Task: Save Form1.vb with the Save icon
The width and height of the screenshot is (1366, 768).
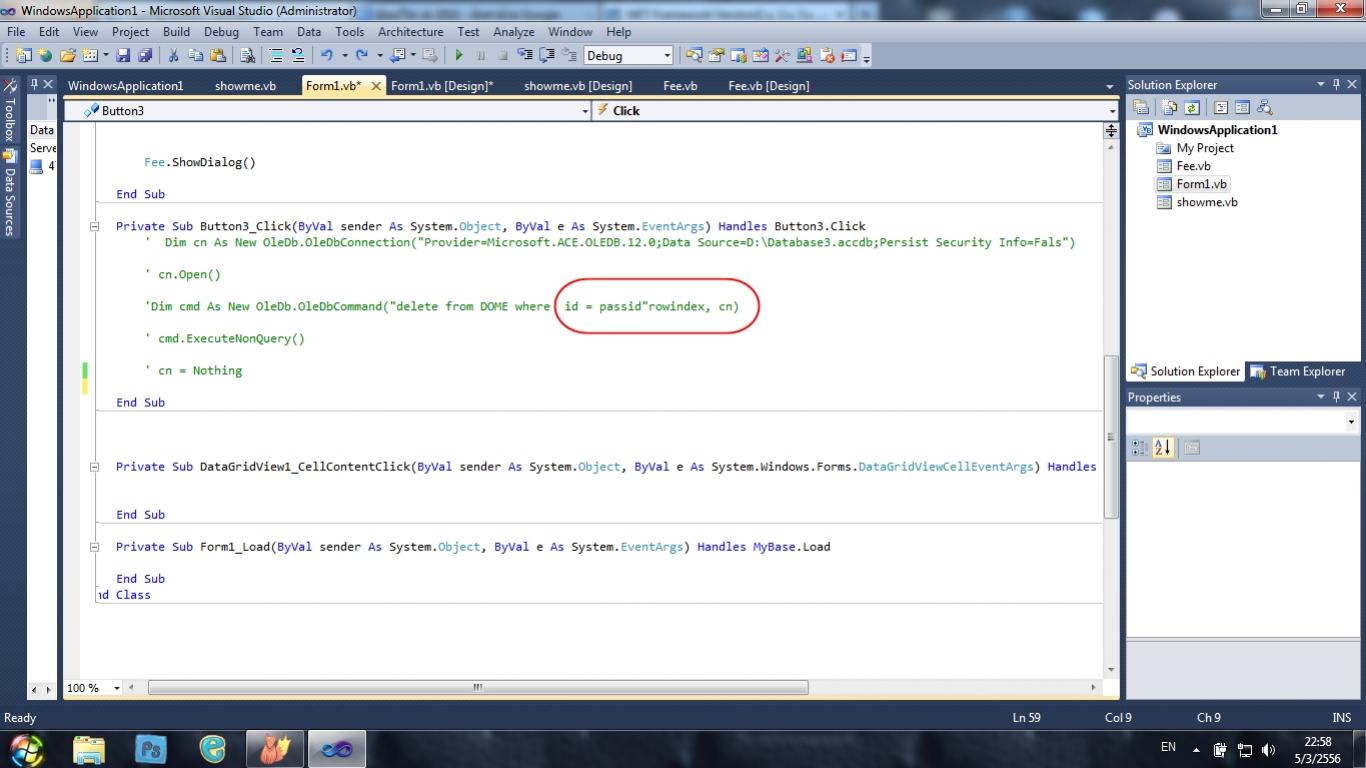Action: click(x=123, y=55)
